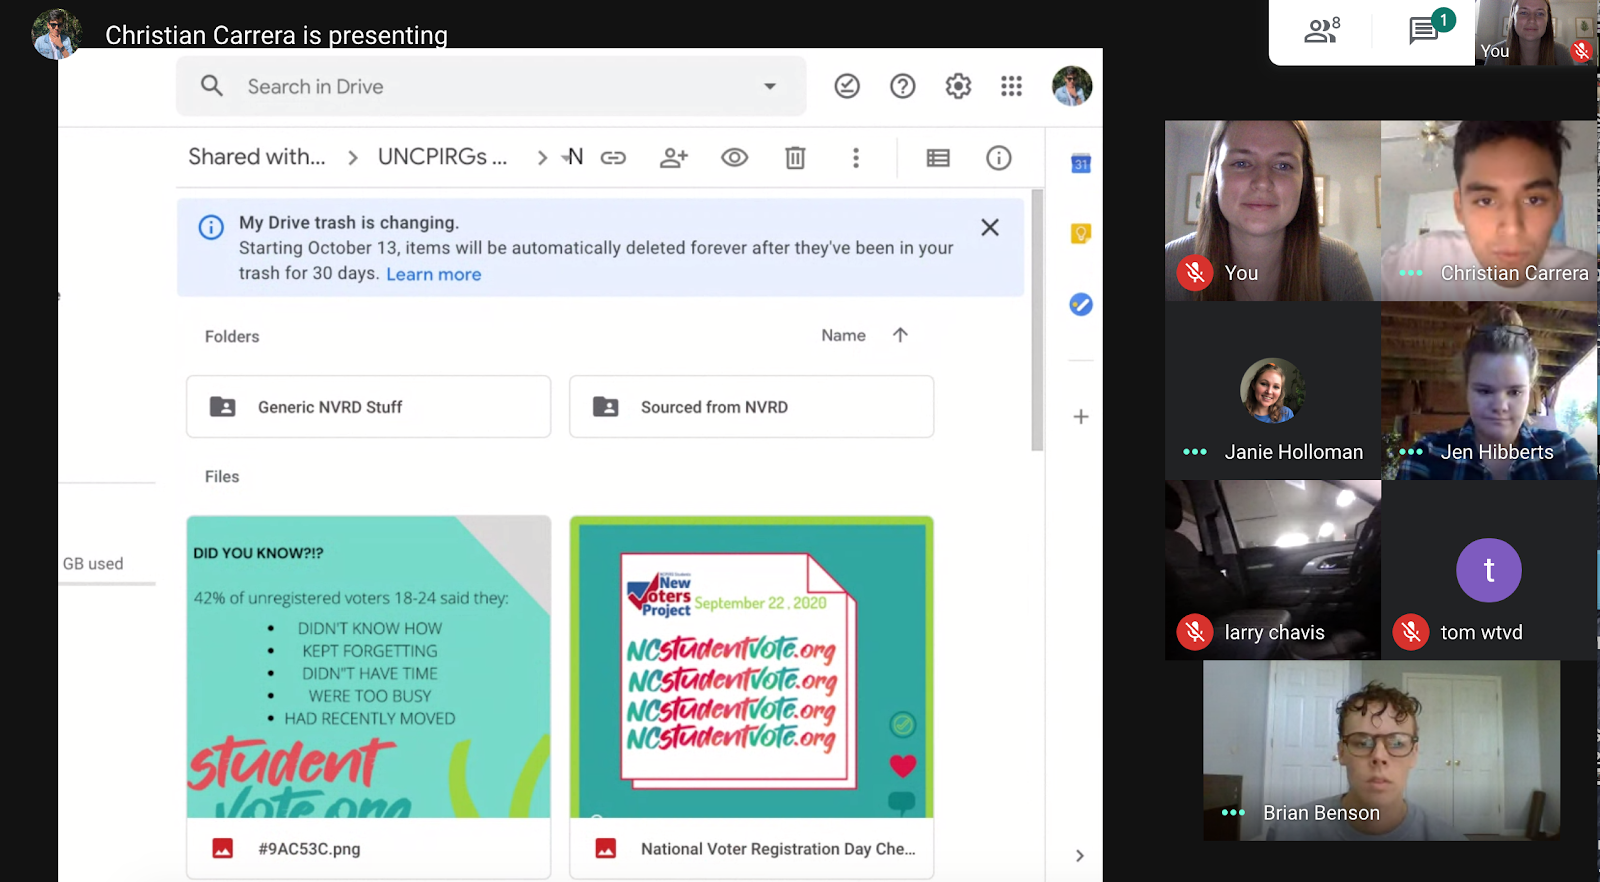Select National Voter Registration Day file label
1600x882 pixels.
pos(778,849)
